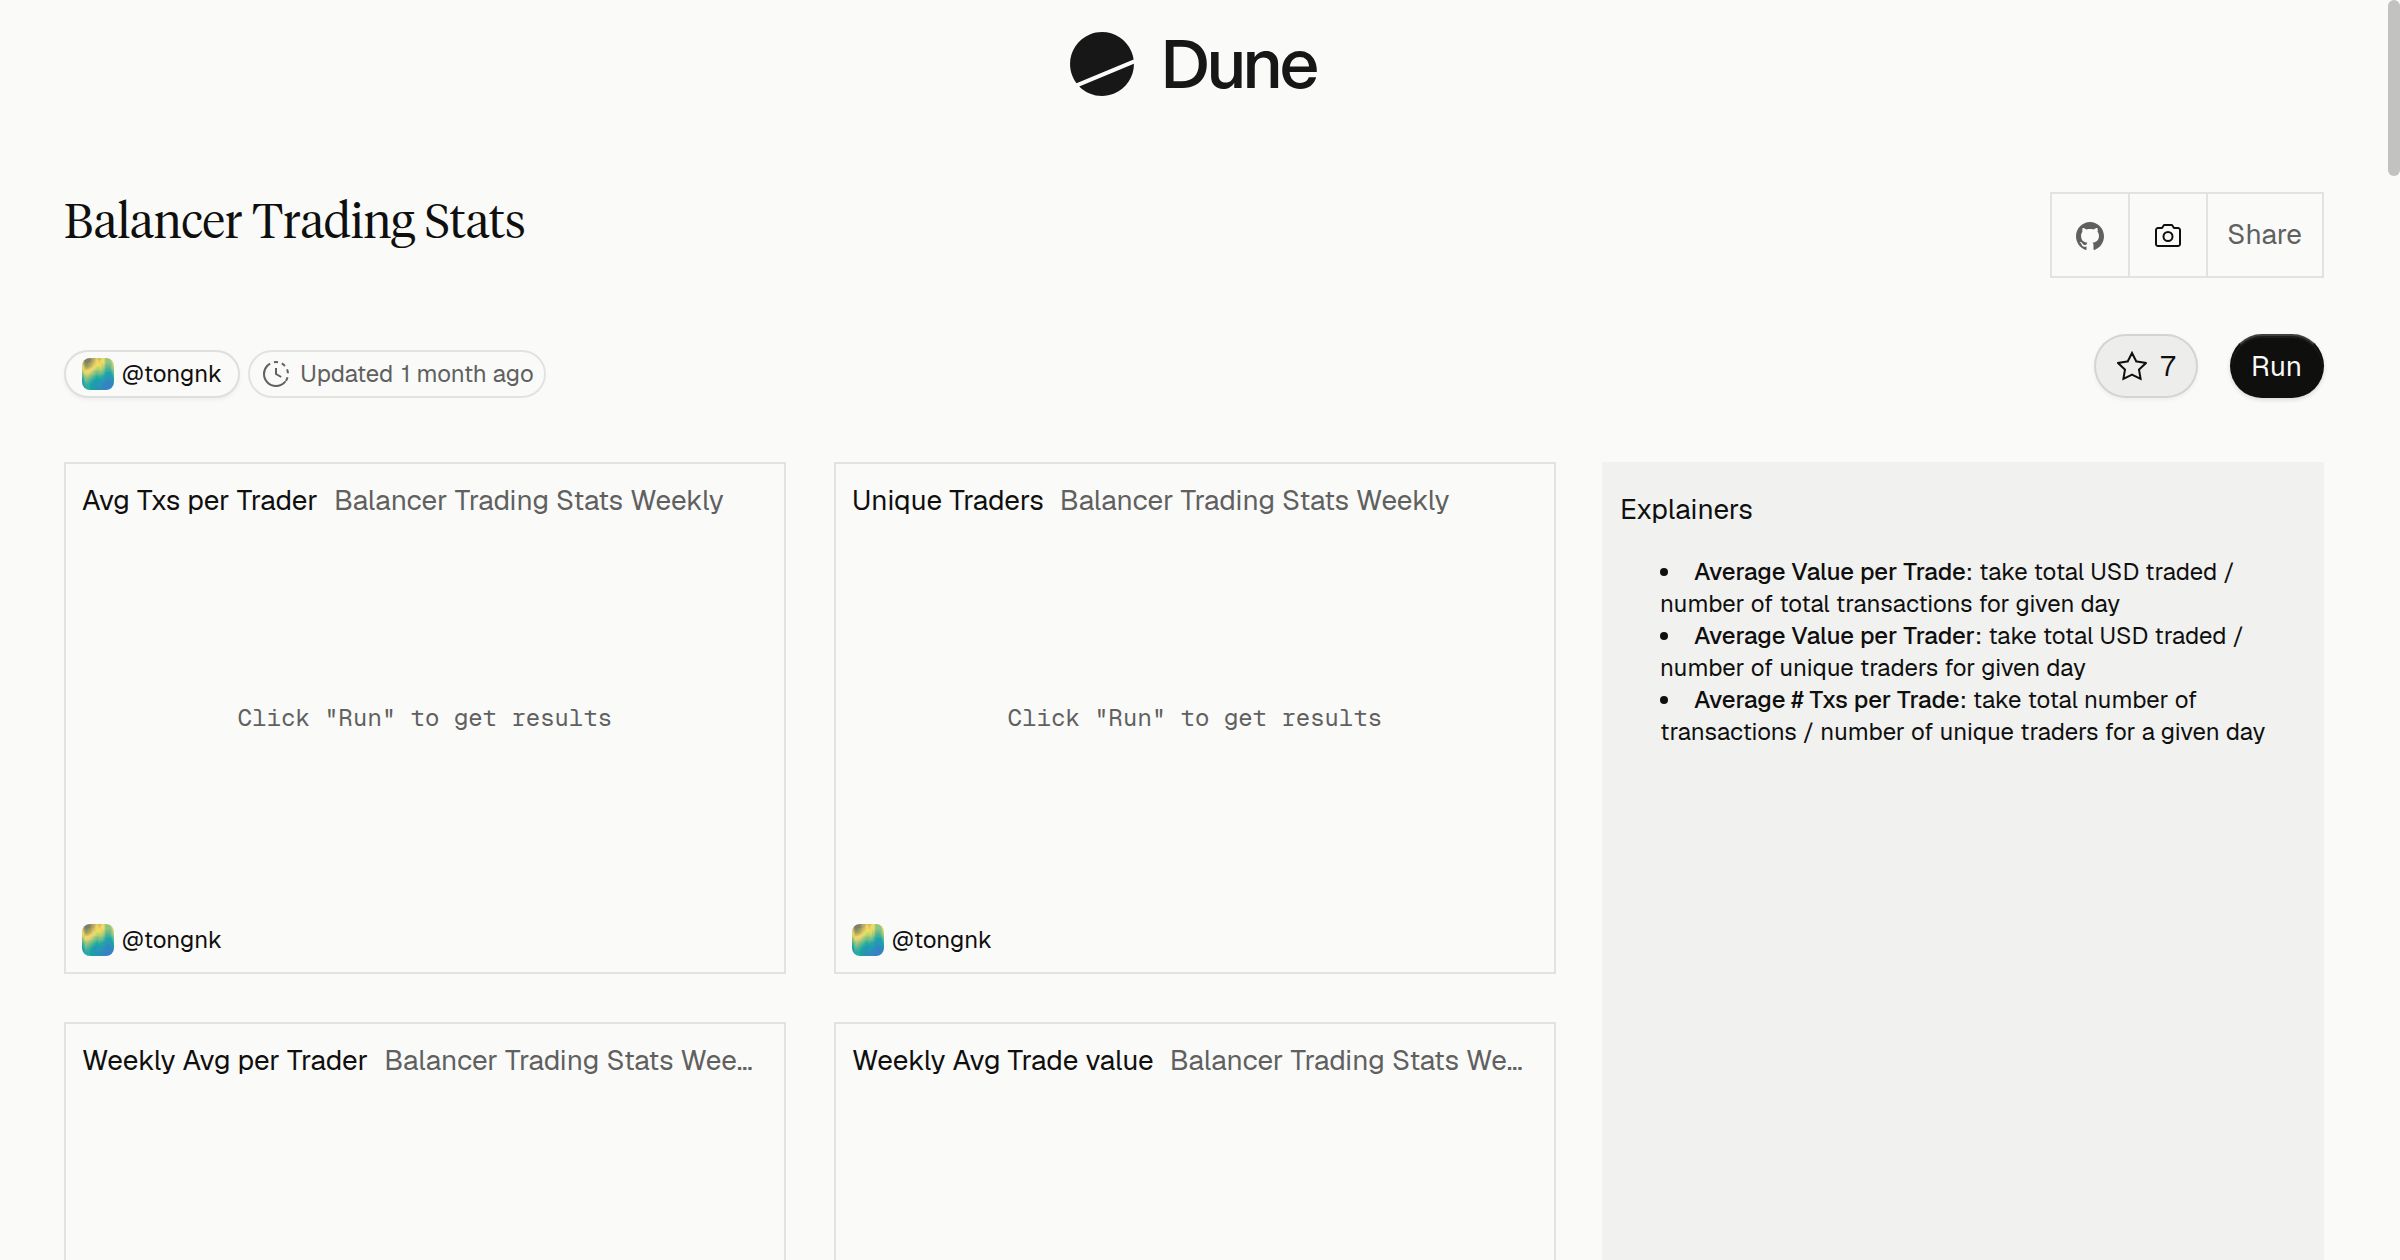Open Balancer Trading Stats Weekly query in Avg Txs card
Screen dimensions: 2400x1260
(x=528, y=500)
